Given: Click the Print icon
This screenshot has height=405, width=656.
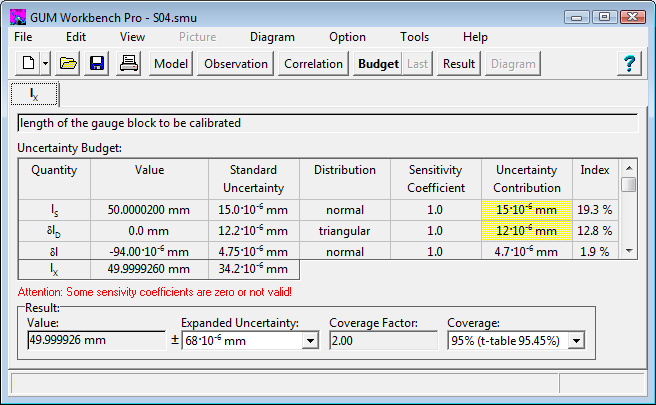Looking at the screenshot, I should point(129,64).
